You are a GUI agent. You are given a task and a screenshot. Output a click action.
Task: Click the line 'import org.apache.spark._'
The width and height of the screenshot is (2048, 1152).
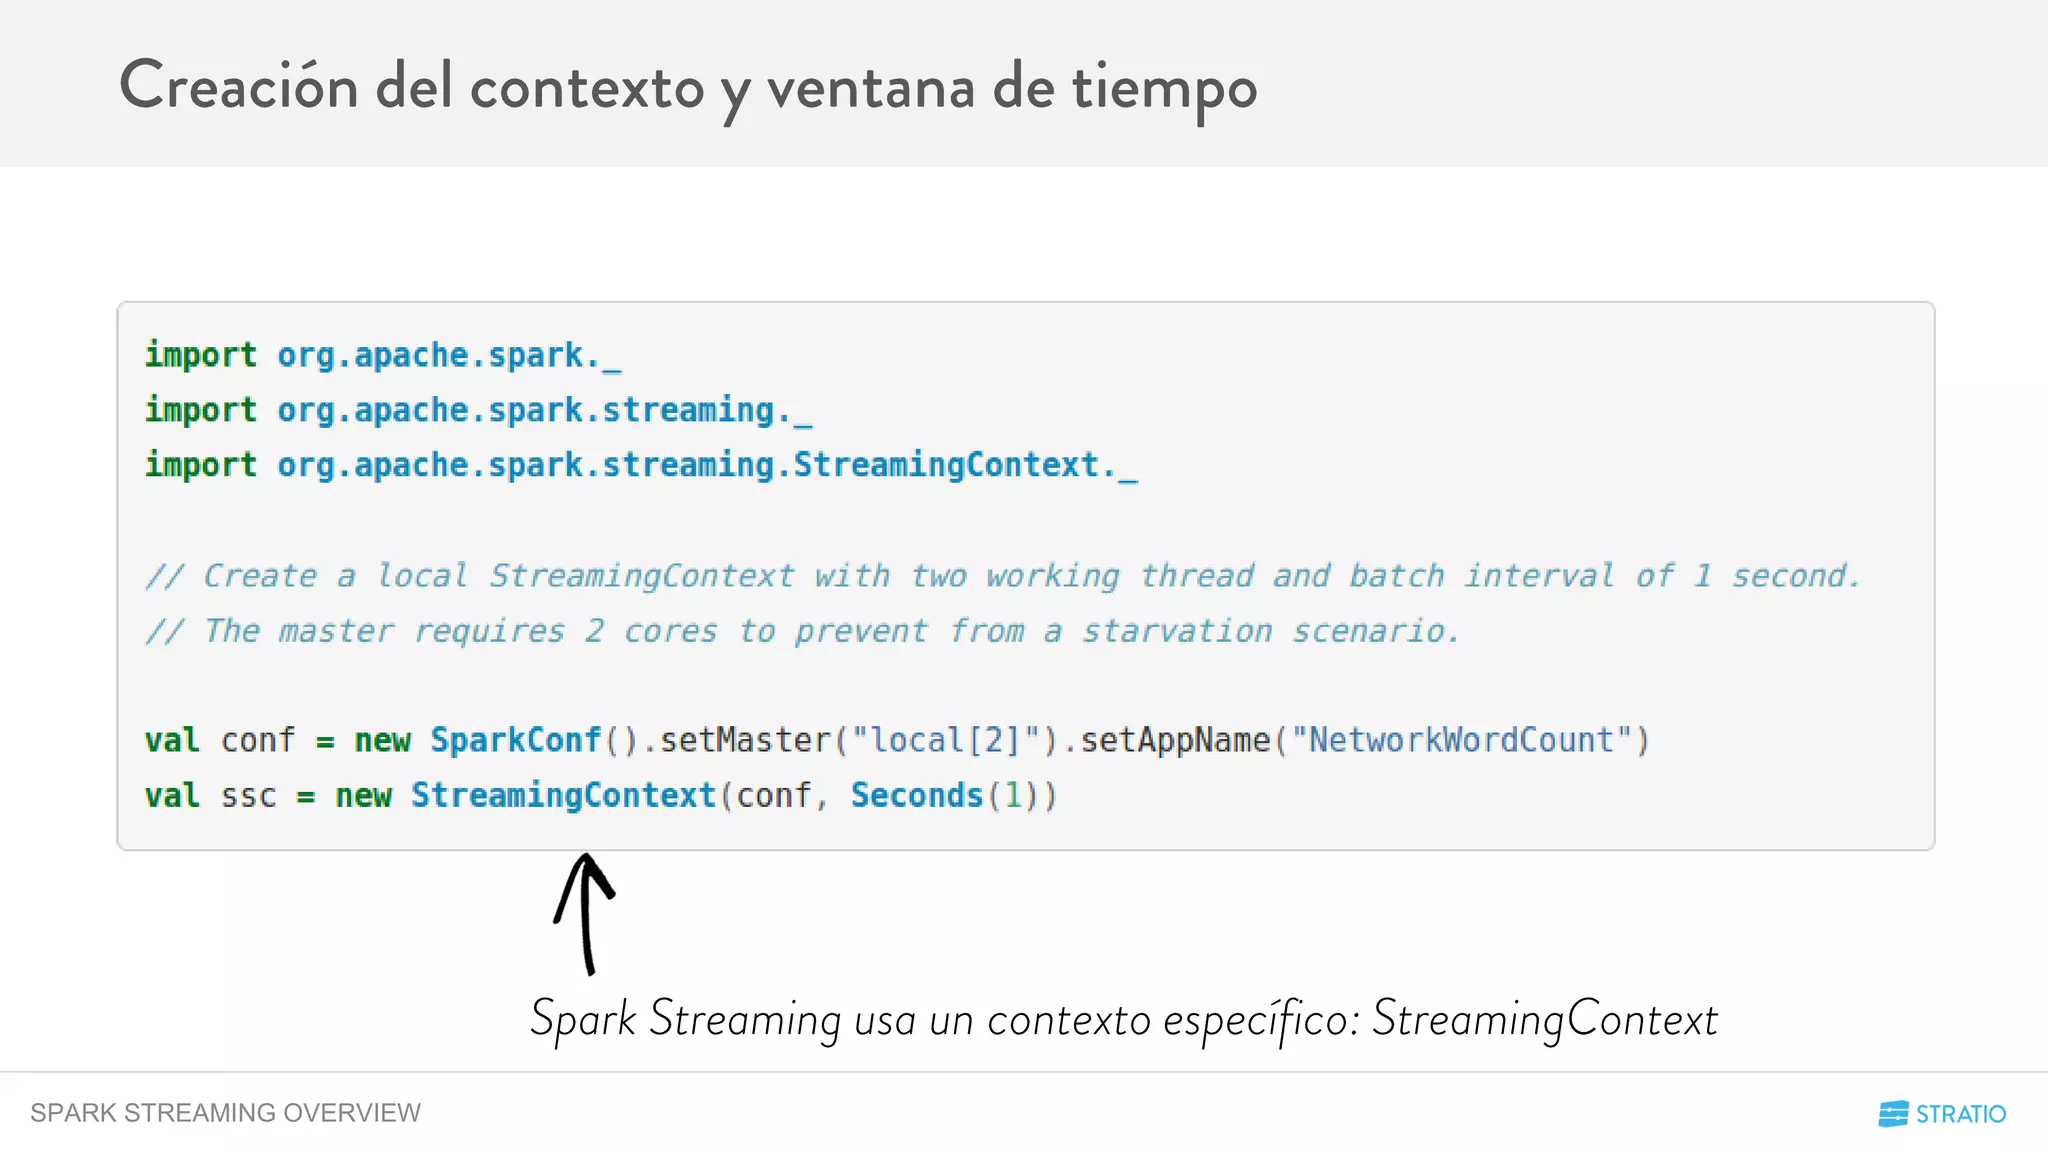click(x=383, y=356)
